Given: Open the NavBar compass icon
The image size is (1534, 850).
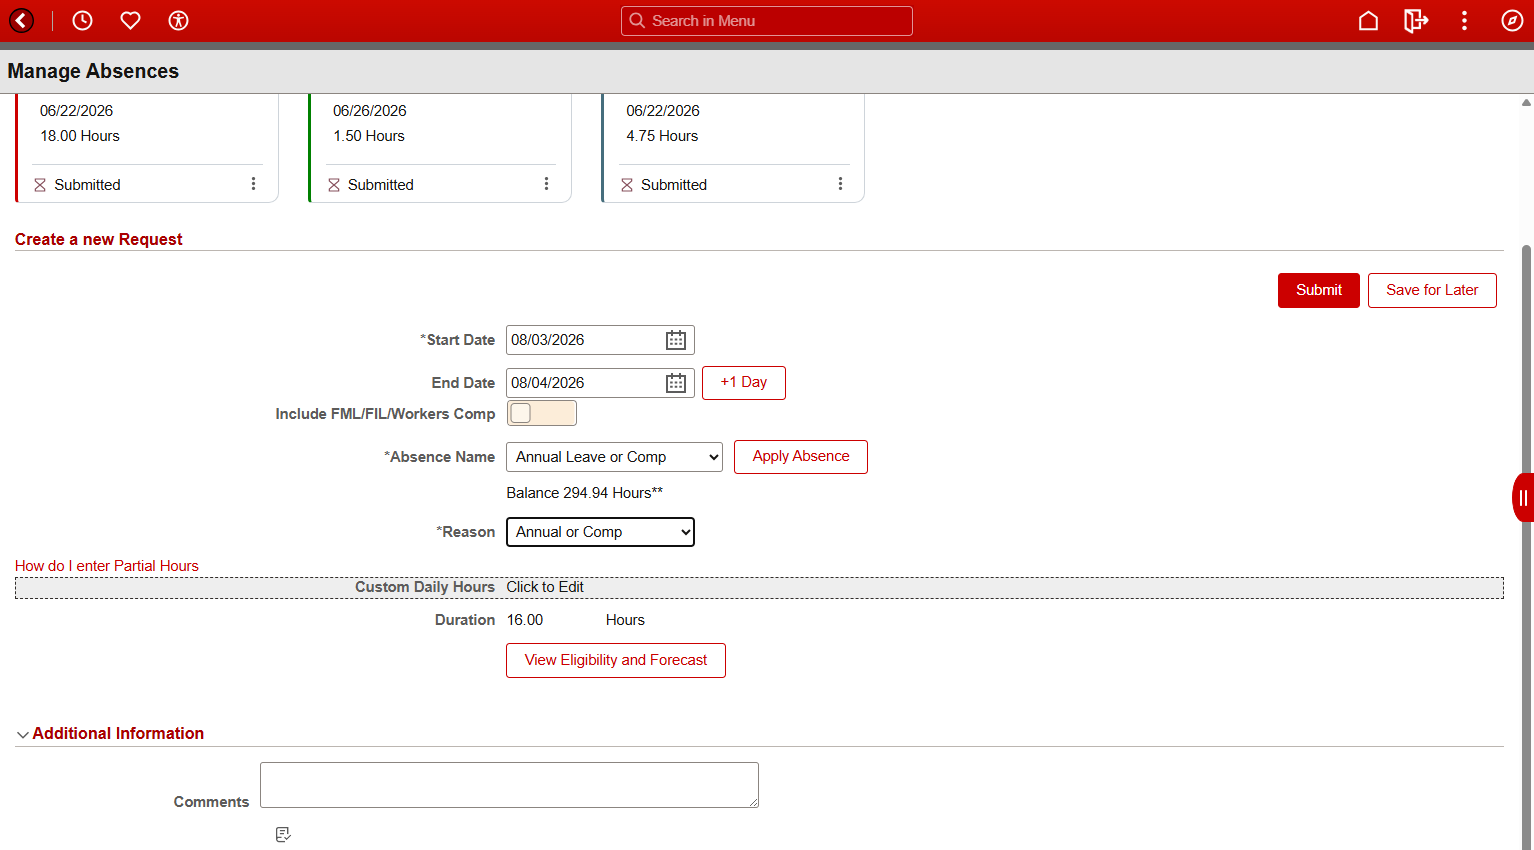Looking at the screenshot, I should [x=1512, y=20].
